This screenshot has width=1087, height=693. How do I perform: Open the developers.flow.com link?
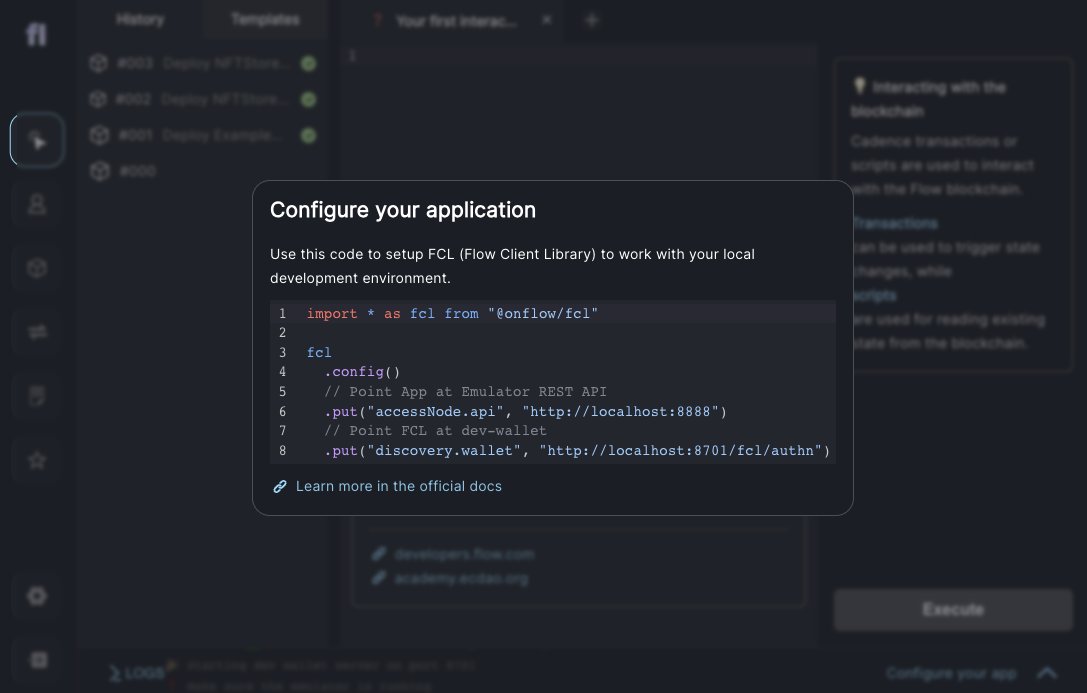coord(464,554)
